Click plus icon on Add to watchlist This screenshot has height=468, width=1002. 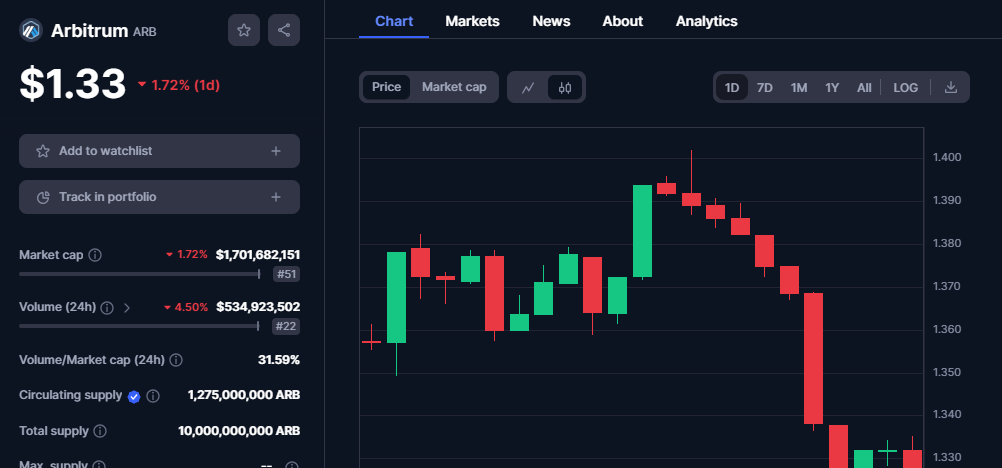275,151
